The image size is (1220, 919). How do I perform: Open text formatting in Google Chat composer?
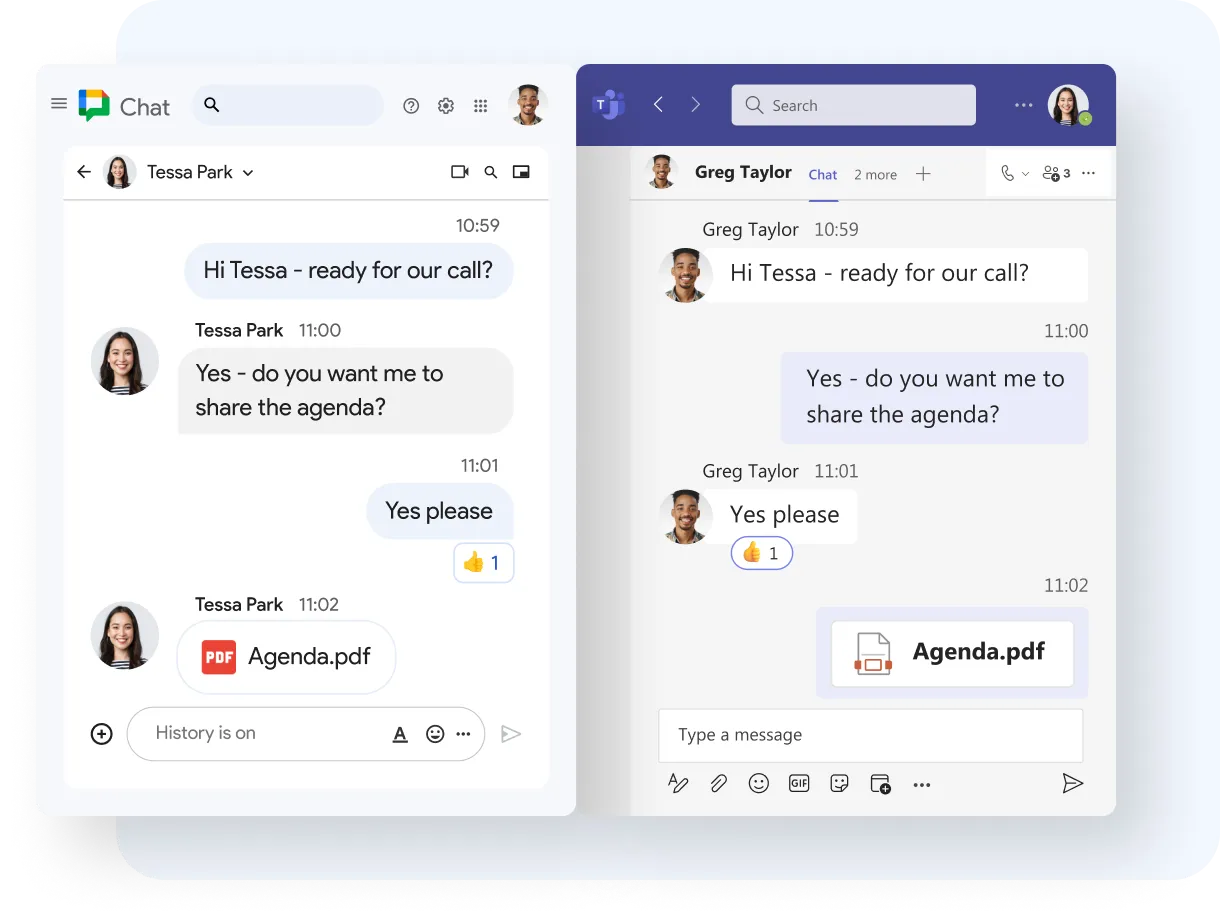click(400, 734)
